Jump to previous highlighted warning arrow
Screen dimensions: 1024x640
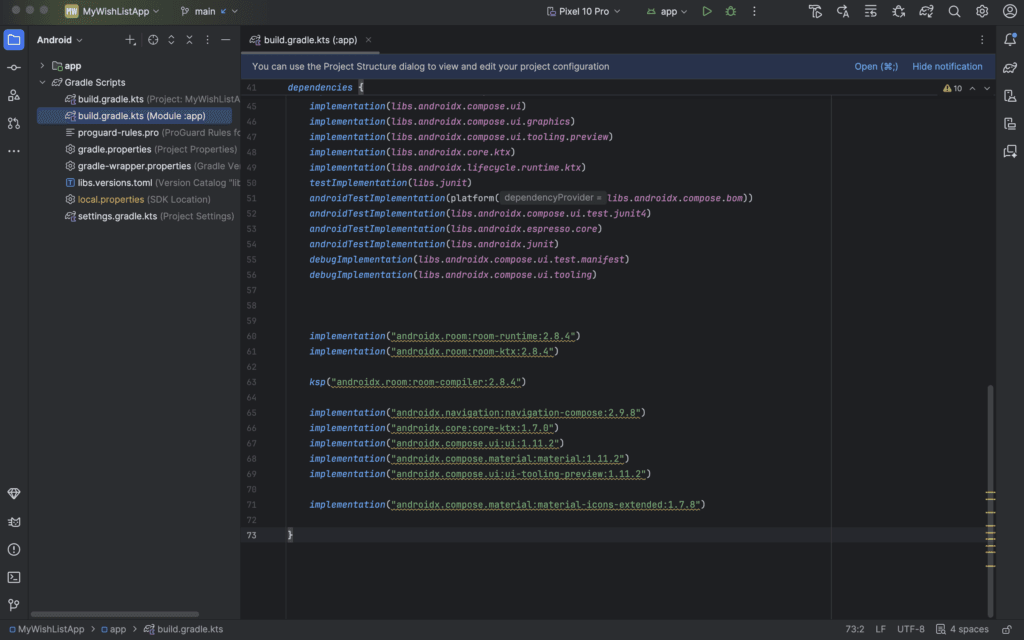(x=972, y=88)
